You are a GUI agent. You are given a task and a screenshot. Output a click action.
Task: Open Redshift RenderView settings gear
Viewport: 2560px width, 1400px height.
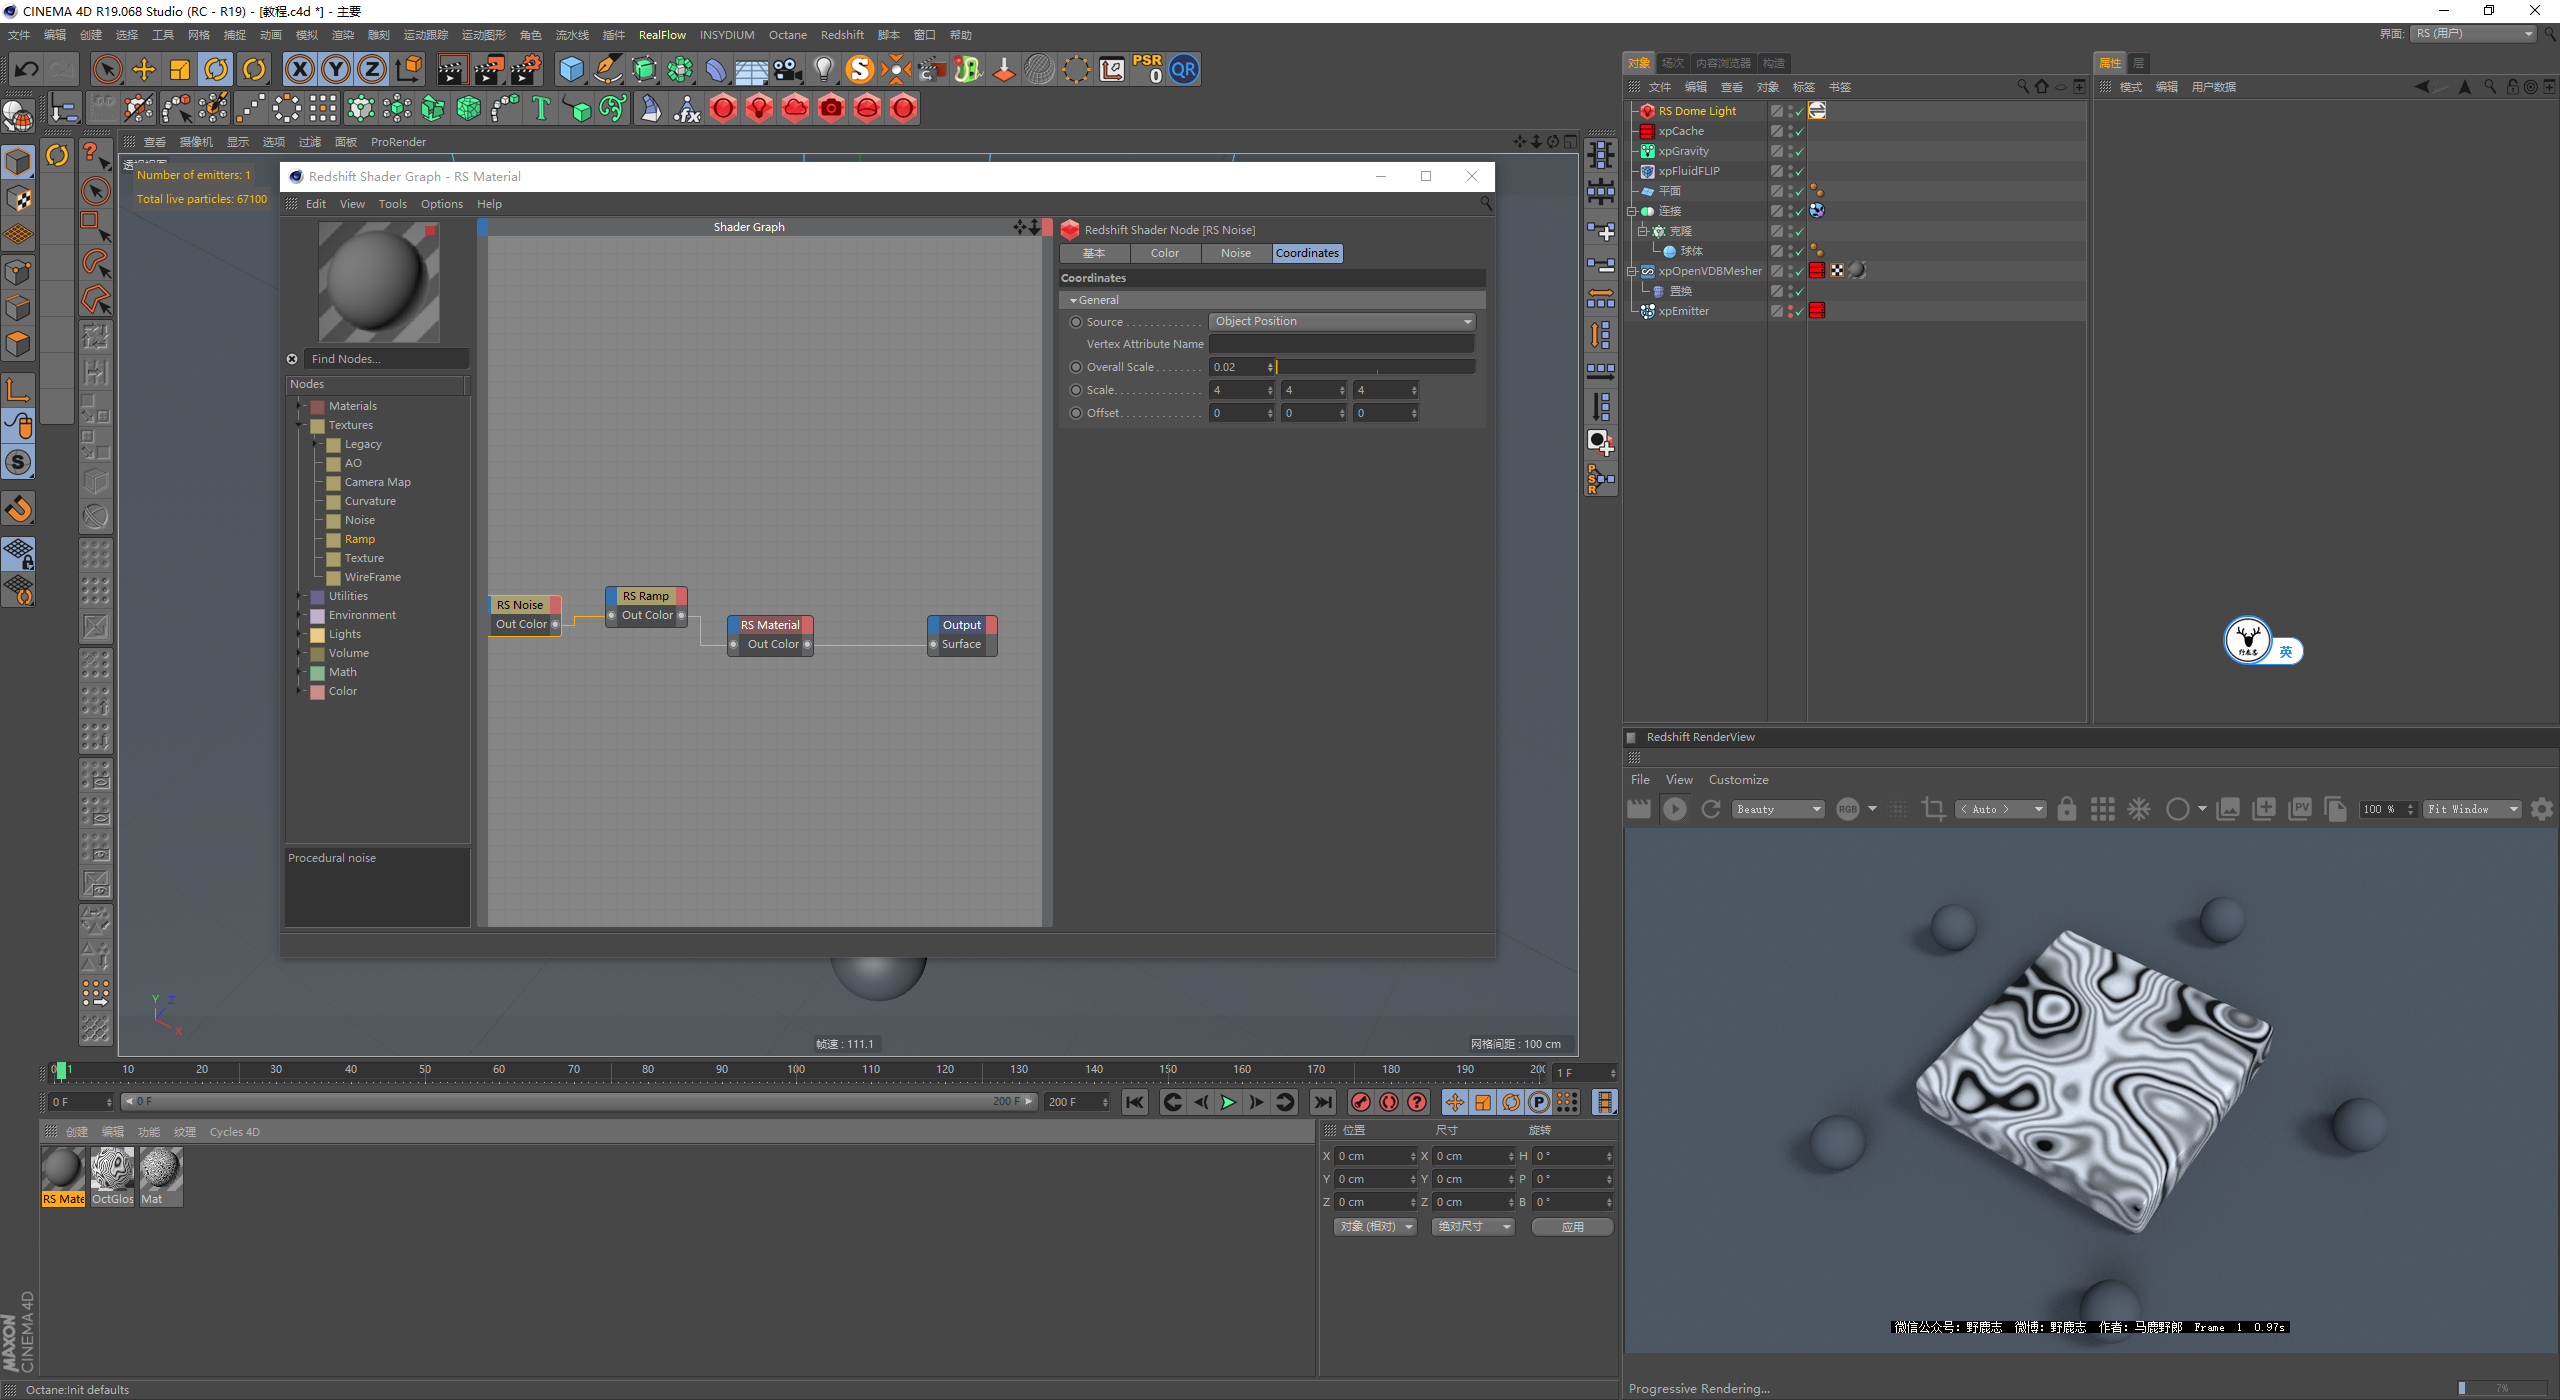tap(2541, 809)
